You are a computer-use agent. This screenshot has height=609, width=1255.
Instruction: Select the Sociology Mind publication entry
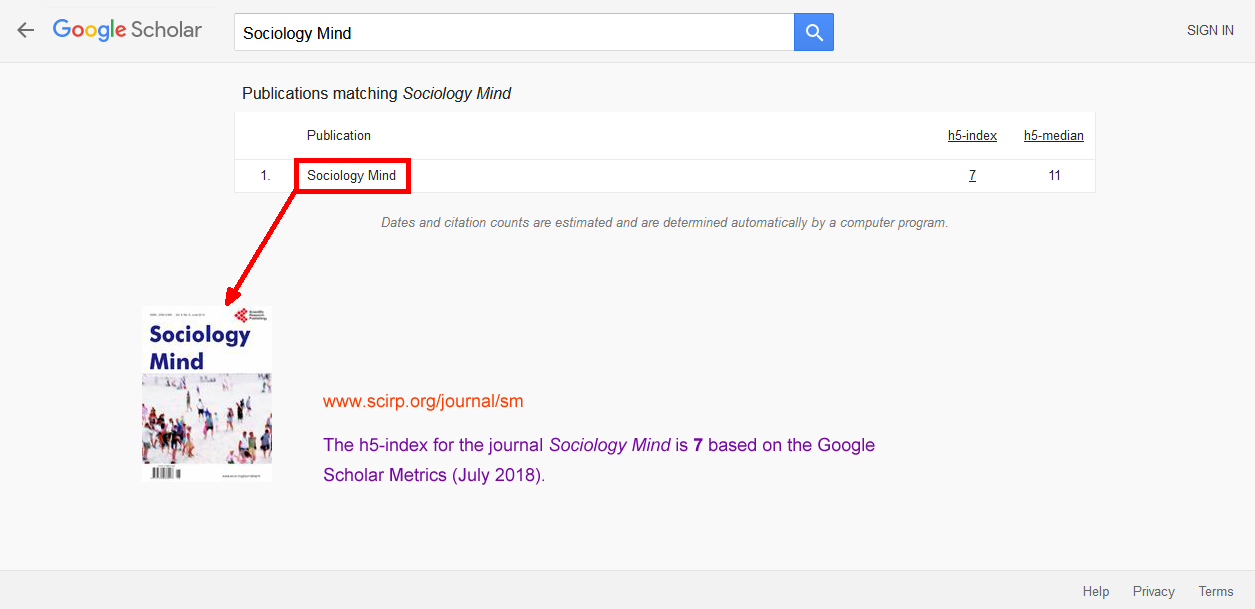[351, 176]
